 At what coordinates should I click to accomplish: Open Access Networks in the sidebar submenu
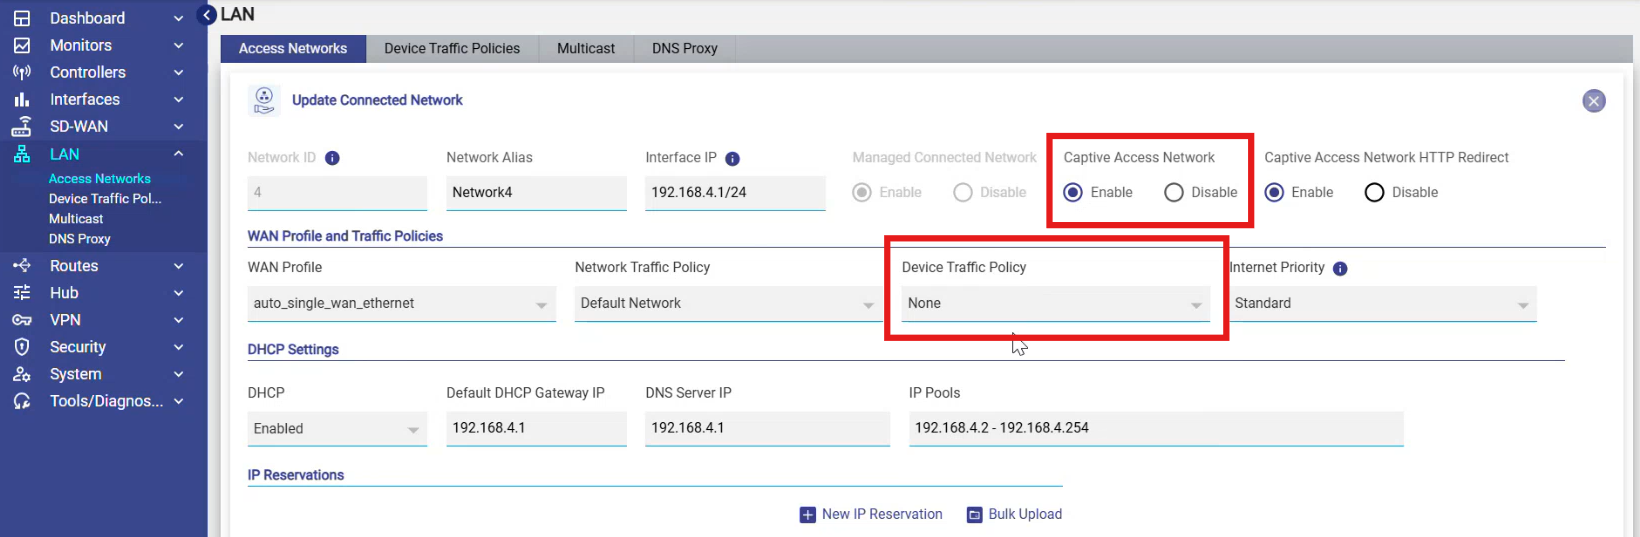point(100,178)
